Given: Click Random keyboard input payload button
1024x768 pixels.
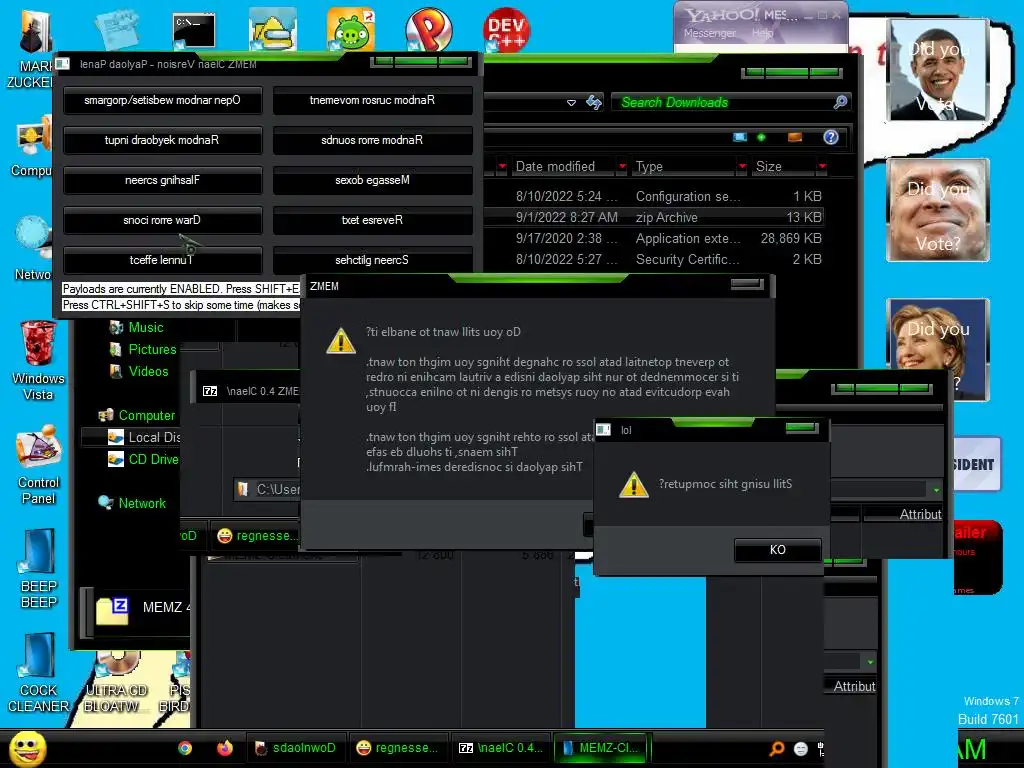Looking at the screenshot, I should pos(163,140).
